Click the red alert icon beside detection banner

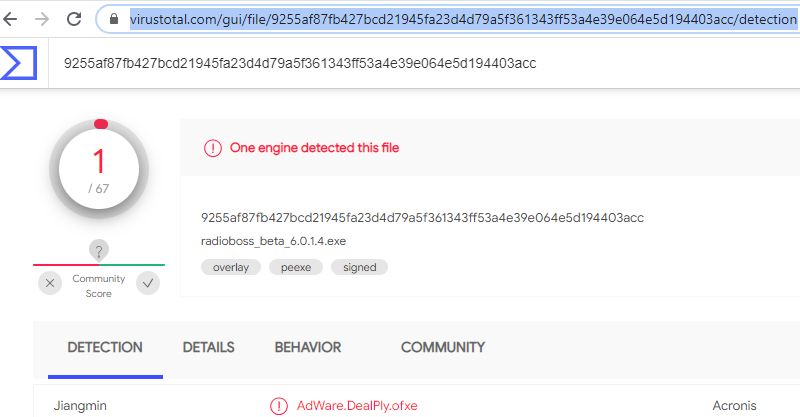[212, 148]
